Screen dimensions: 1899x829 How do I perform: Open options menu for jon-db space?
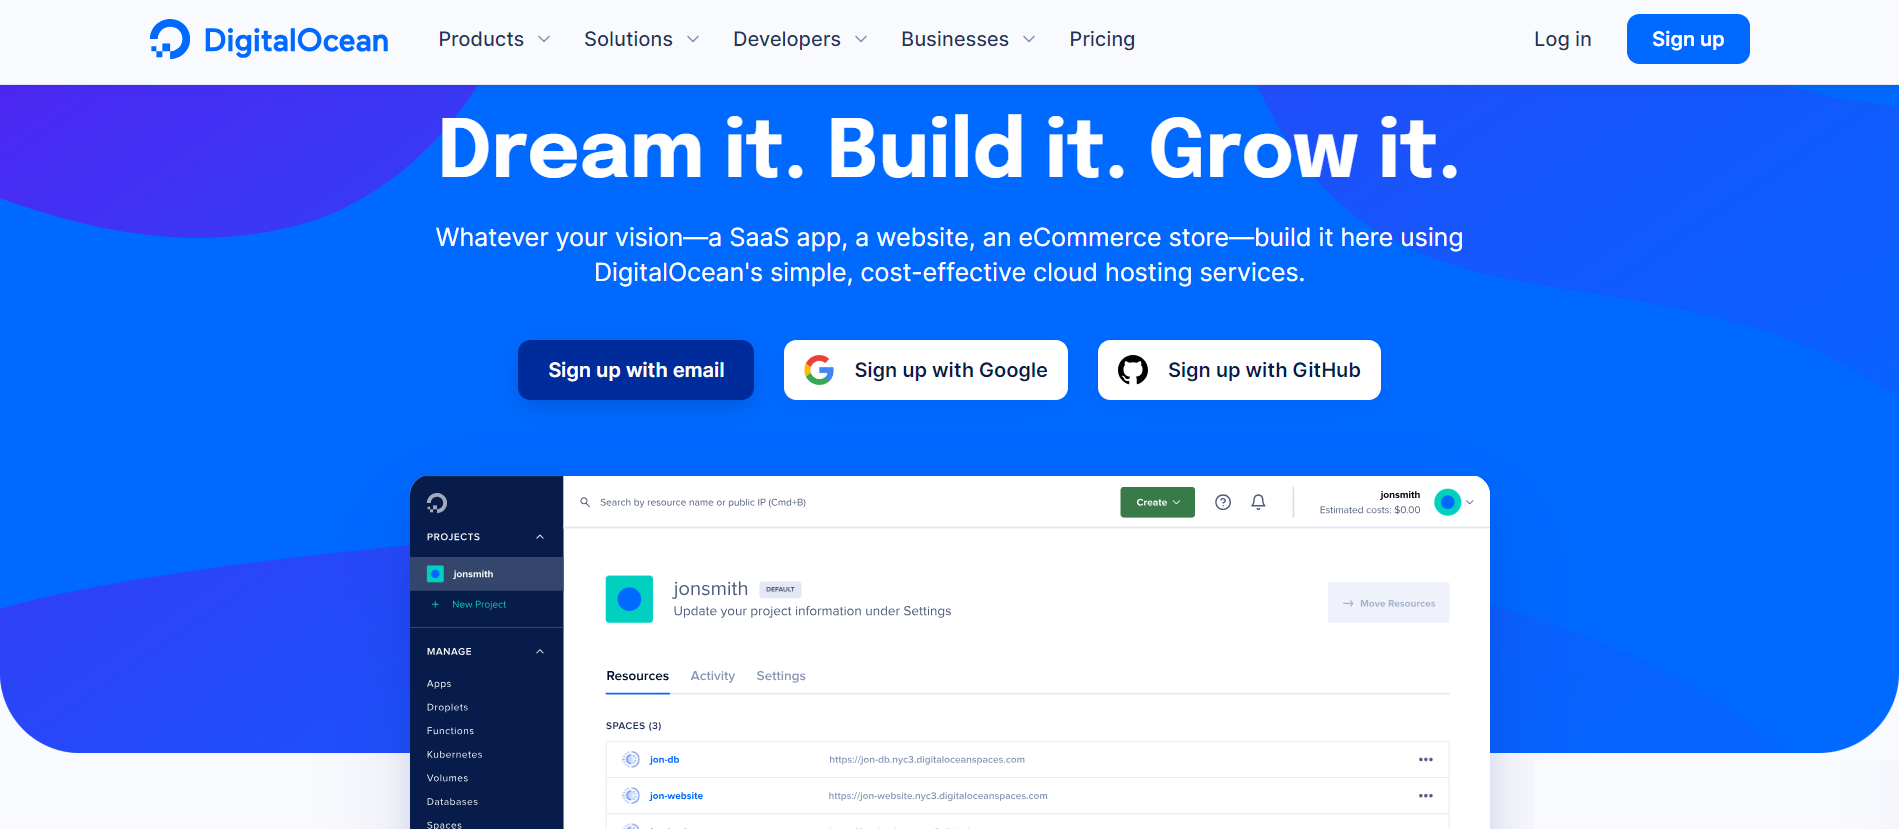[x=1425, y=760]
